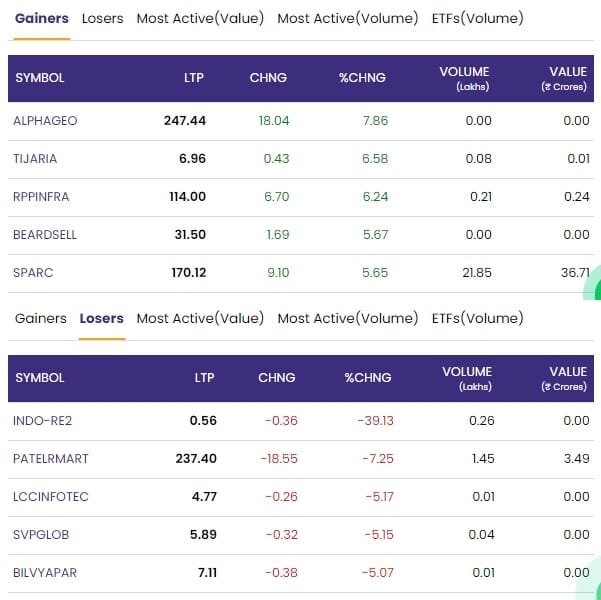The image size is (601, 600).
Task: Click the green floating button at right edge
Action: (x=594, y=283)
